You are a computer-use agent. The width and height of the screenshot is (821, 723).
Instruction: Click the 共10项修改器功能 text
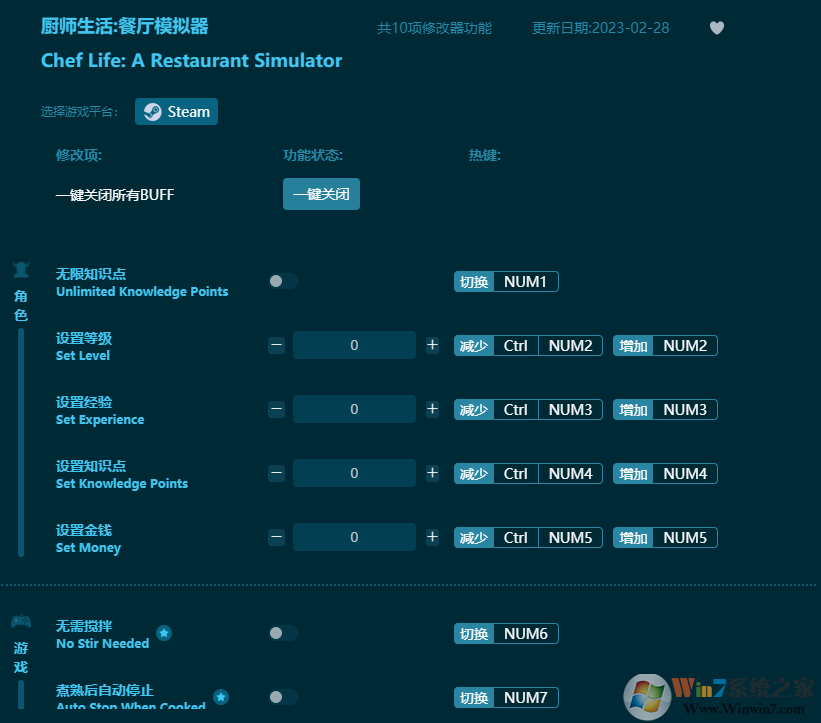(x=435, y=28)
